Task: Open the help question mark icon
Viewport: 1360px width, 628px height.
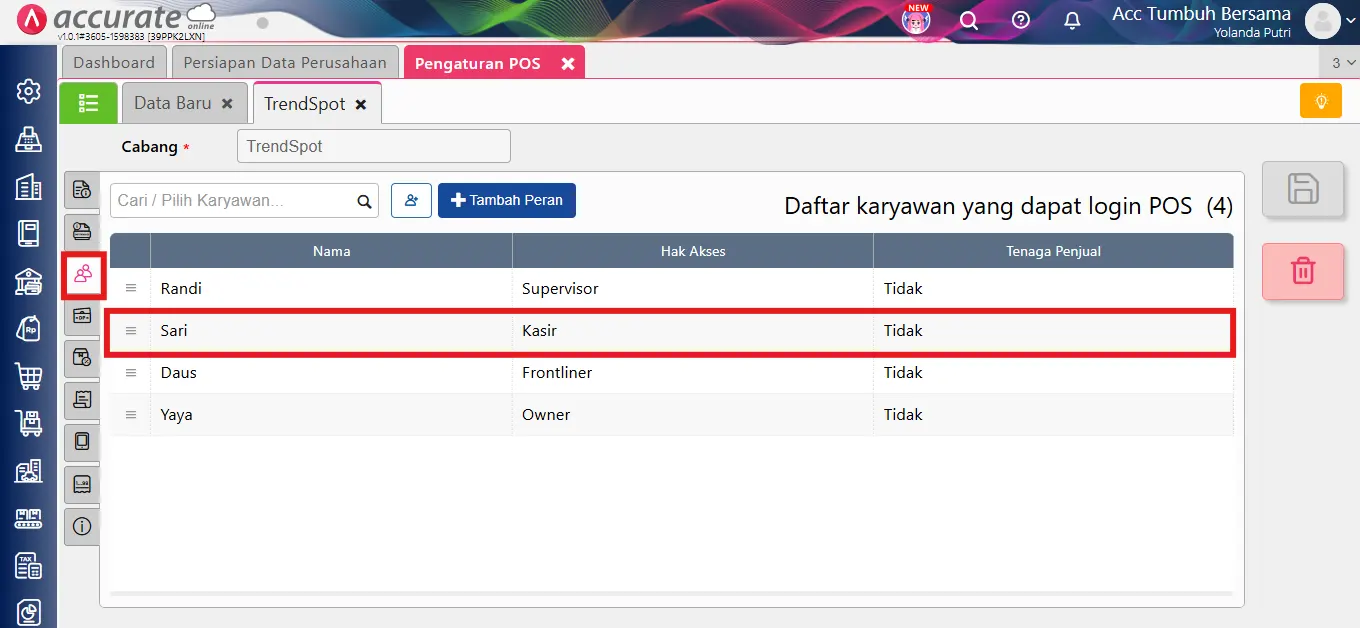Action: coord(1020,20)
